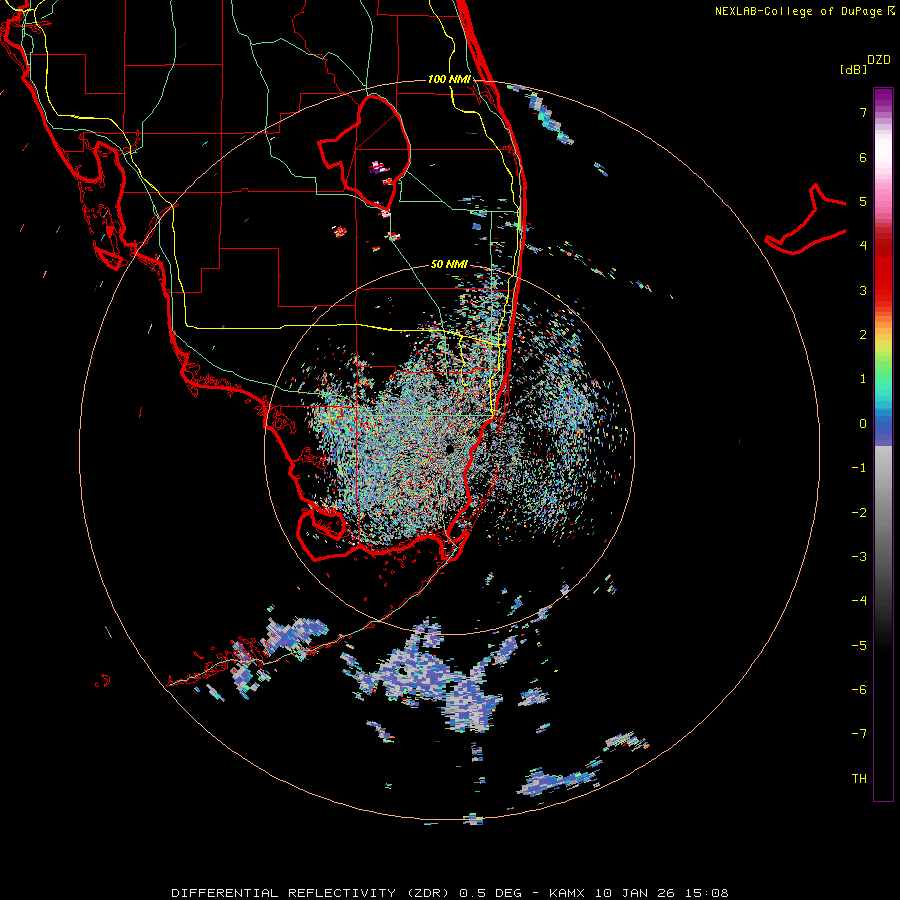
Task: Click the -1 value on color scale
Action: (859, 468)
